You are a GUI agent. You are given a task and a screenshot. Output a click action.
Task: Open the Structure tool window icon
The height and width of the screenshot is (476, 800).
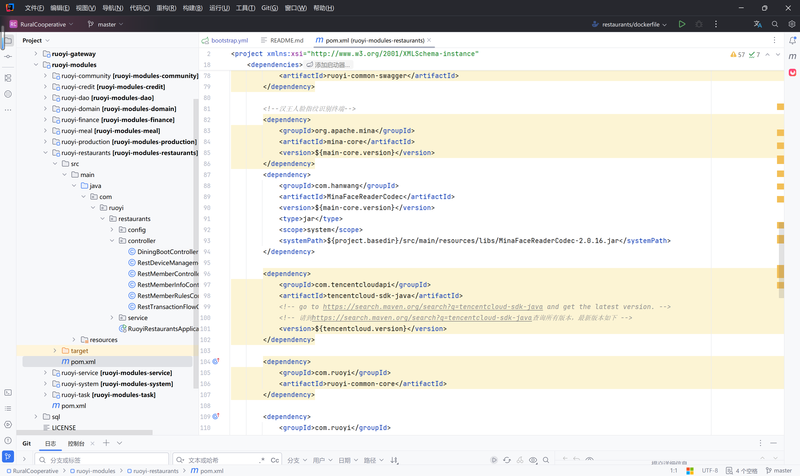[8, 78]
